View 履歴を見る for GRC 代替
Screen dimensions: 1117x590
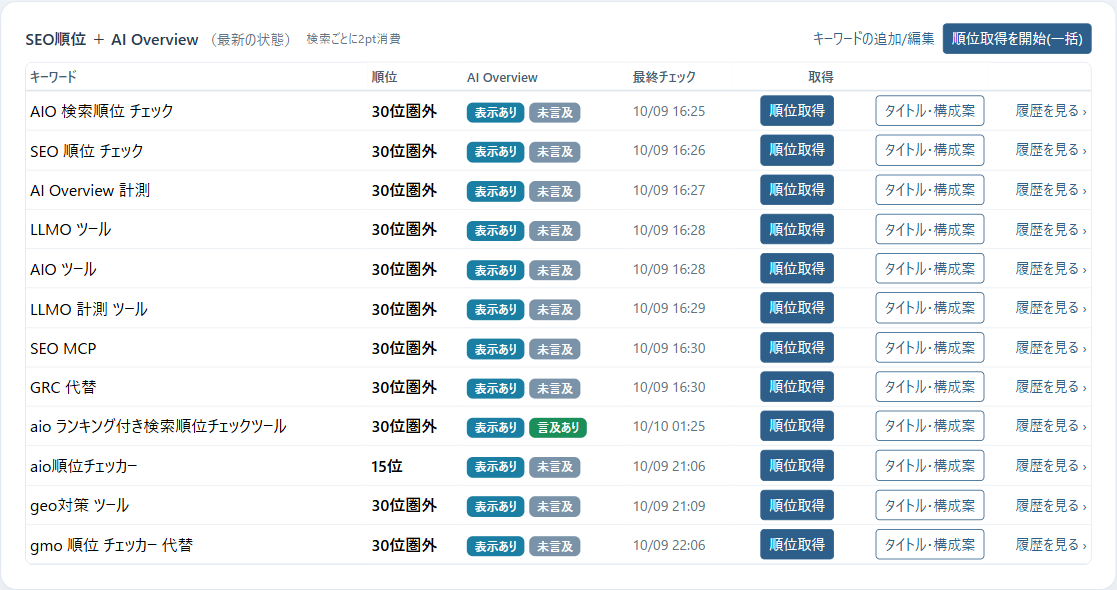tap(1051, 387)
